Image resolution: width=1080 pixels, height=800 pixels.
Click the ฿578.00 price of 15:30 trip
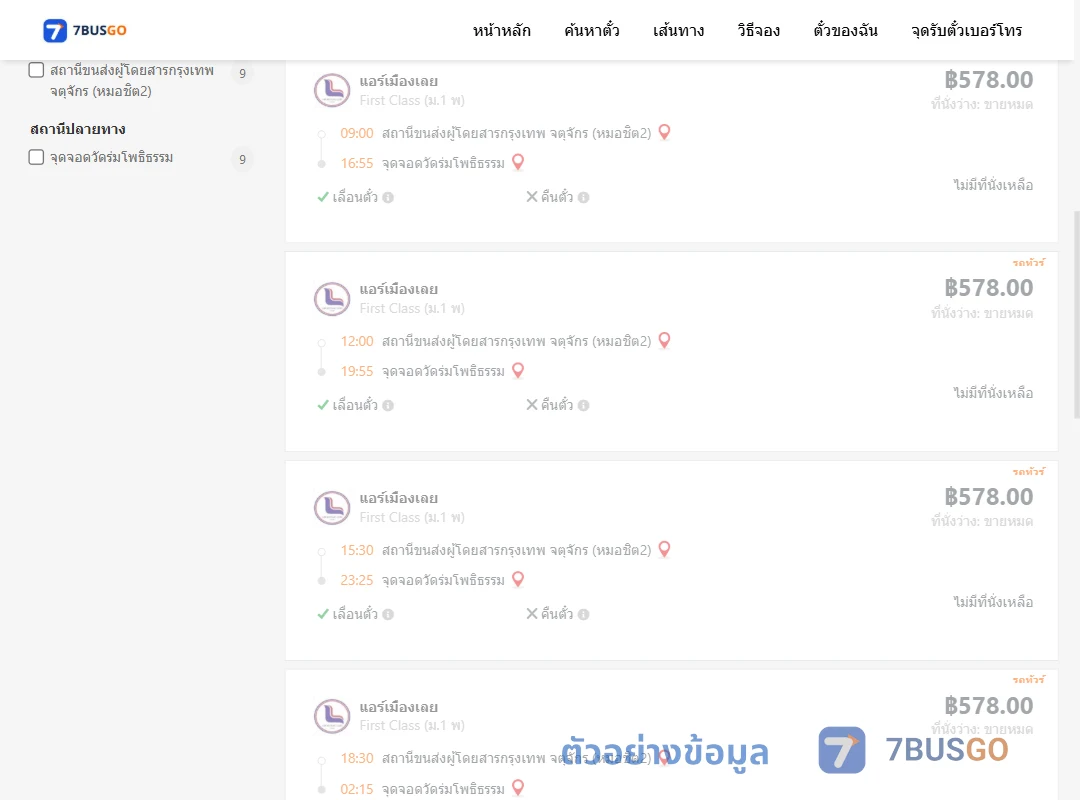click(988, 497)
